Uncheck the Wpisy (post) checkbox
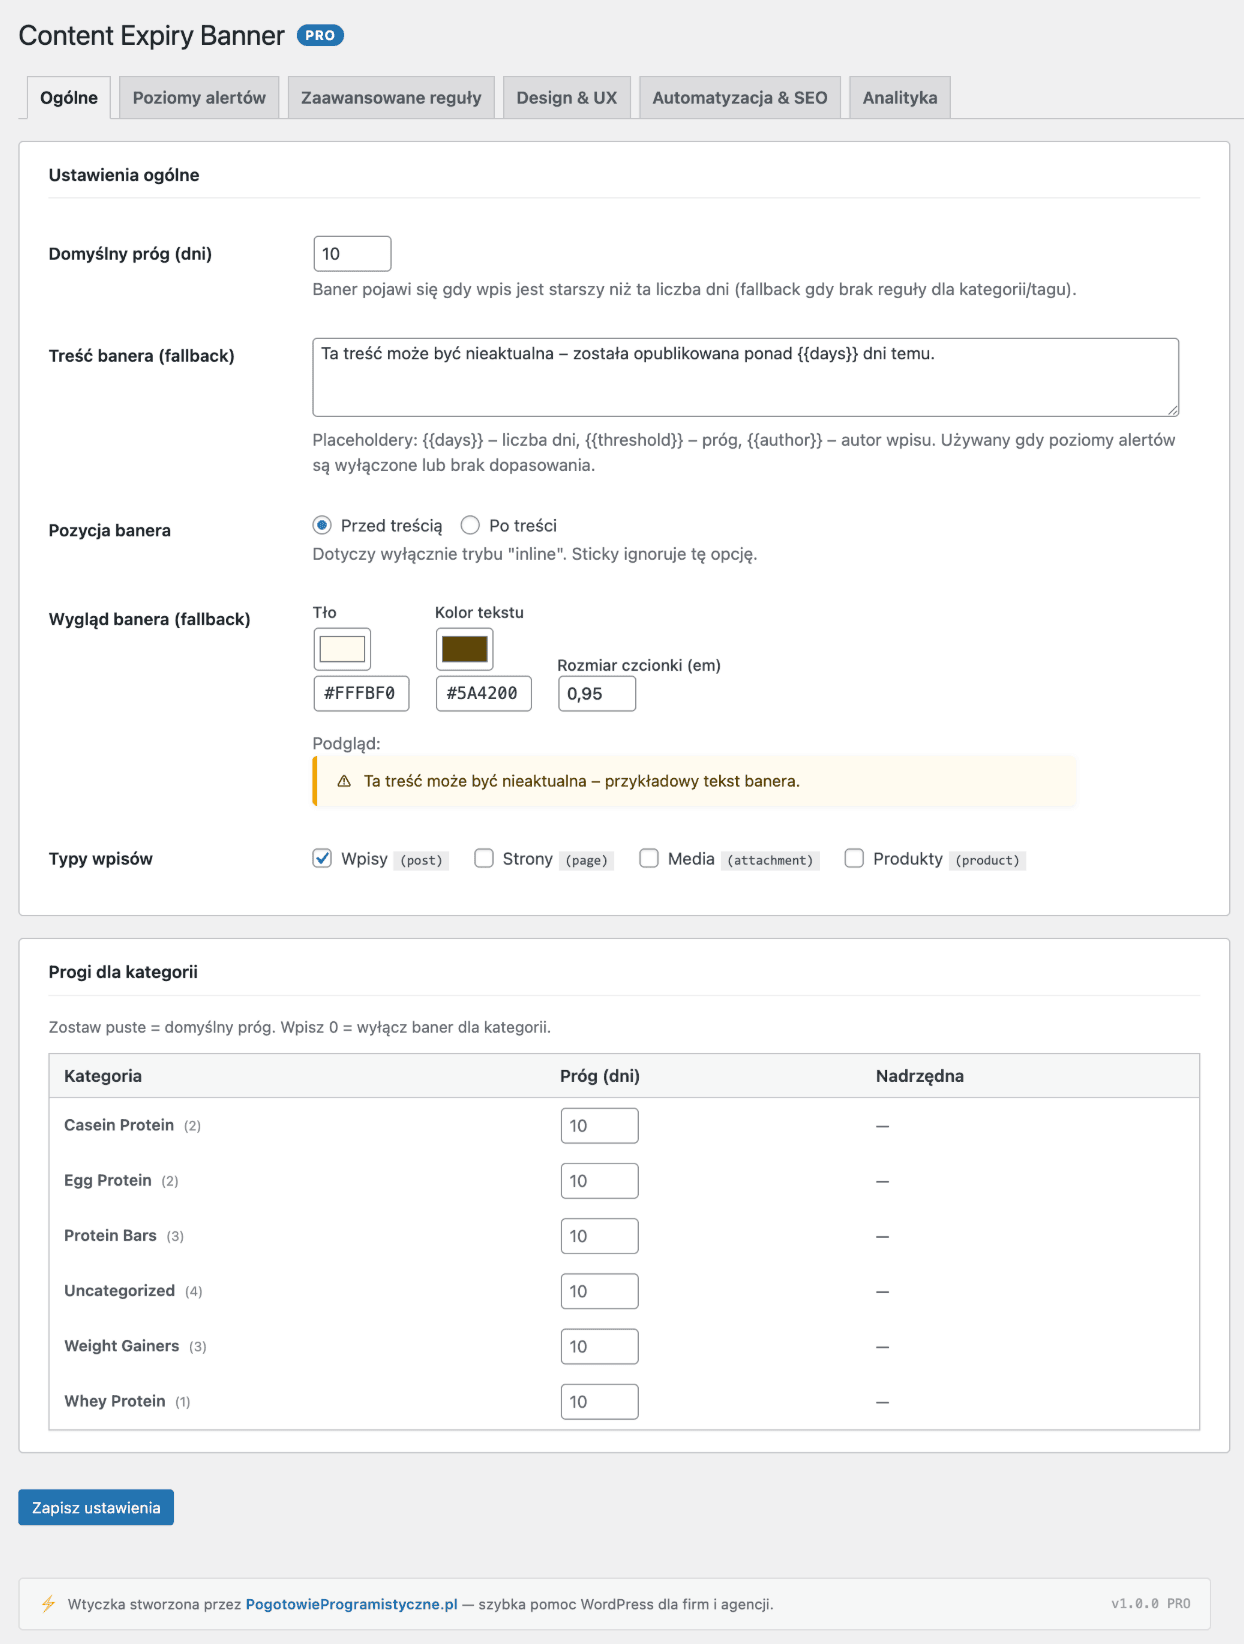 coord(322,858)
